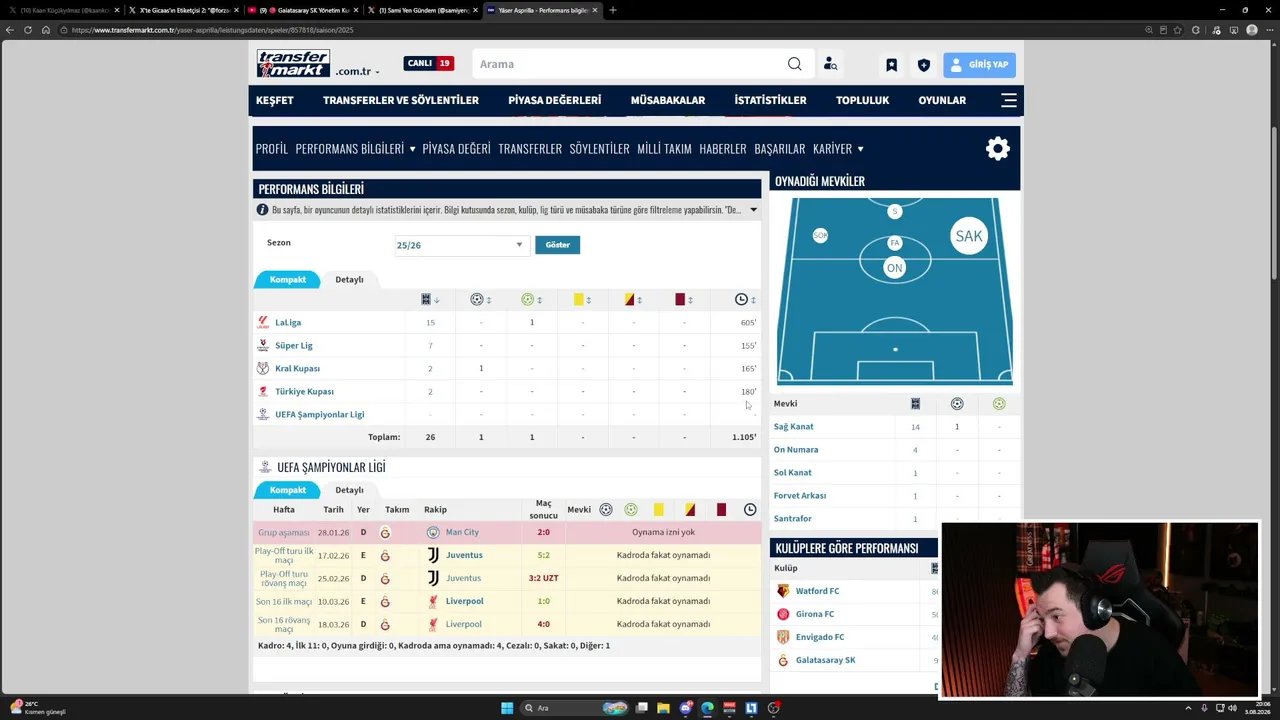
Task: Sort by yellow cards column
Action: (x=582, y=300)
